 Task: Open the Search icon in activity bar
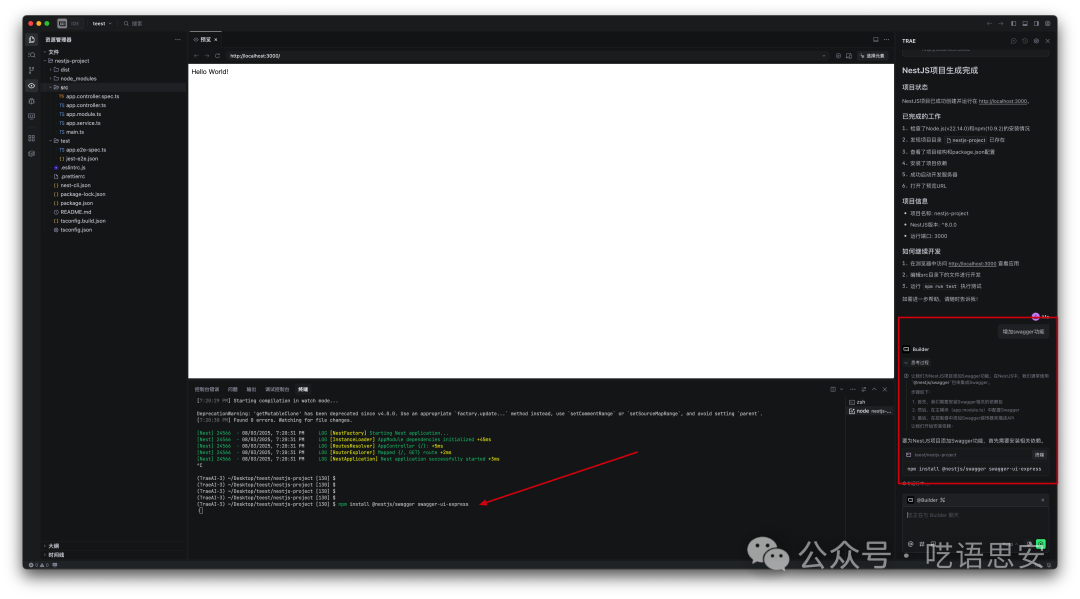click(x=32, y=55)
